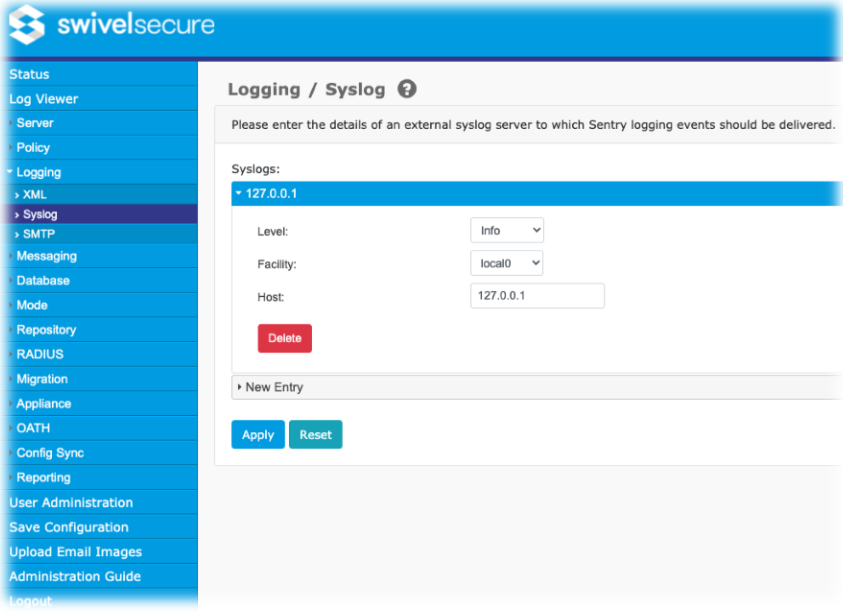Collapse the 127.0.0.1 syslog entry
The image size is (843, 616).
click(x=270, y=194)
